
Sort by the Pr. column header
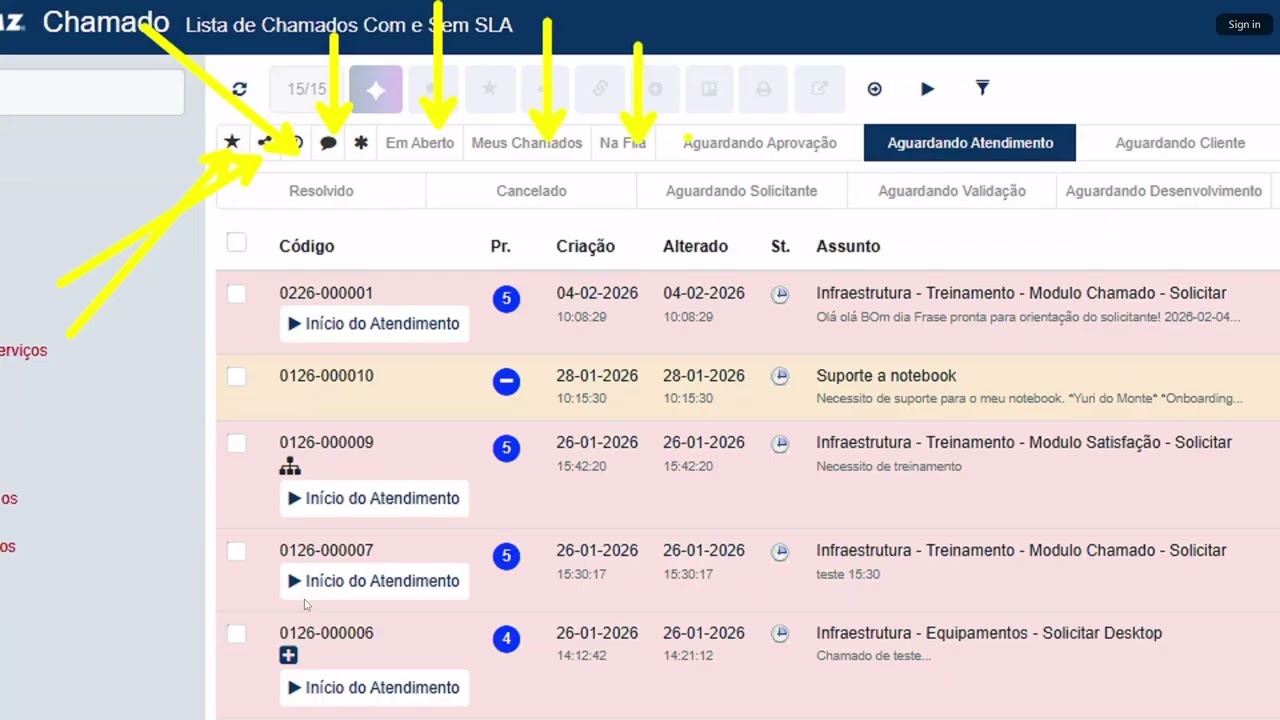click(x=500, y=246)
